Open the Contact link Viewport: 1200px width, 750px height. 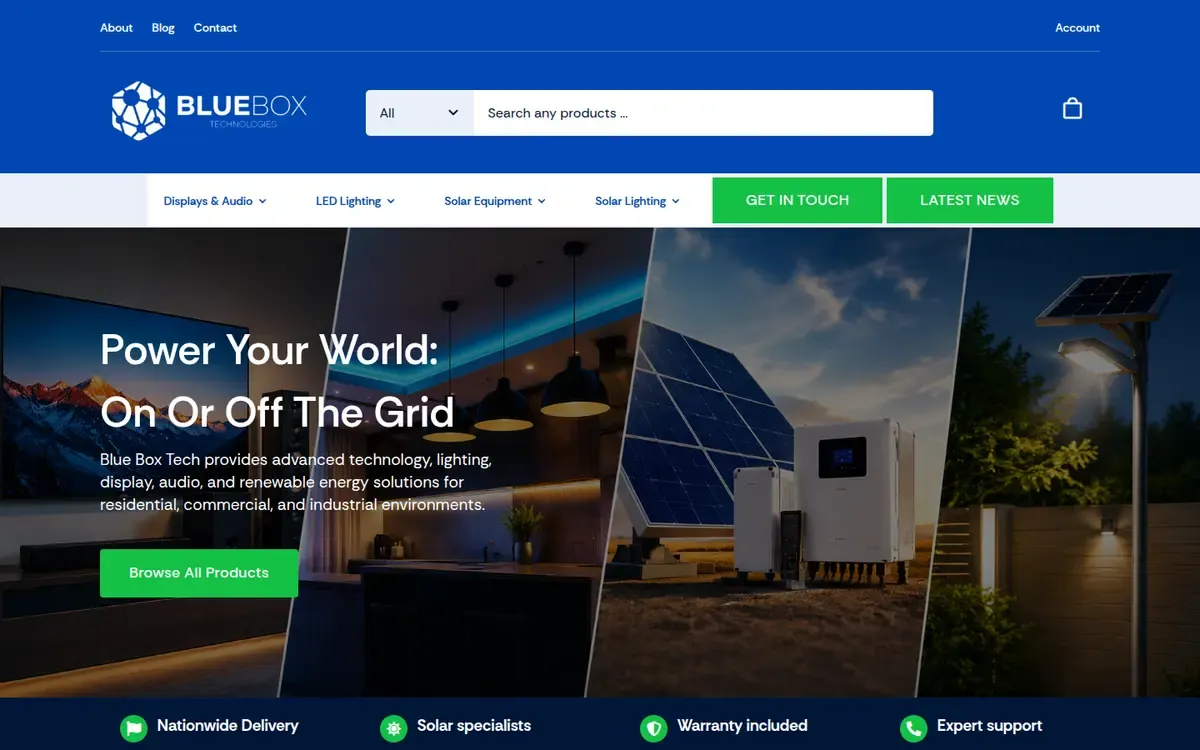215,28
